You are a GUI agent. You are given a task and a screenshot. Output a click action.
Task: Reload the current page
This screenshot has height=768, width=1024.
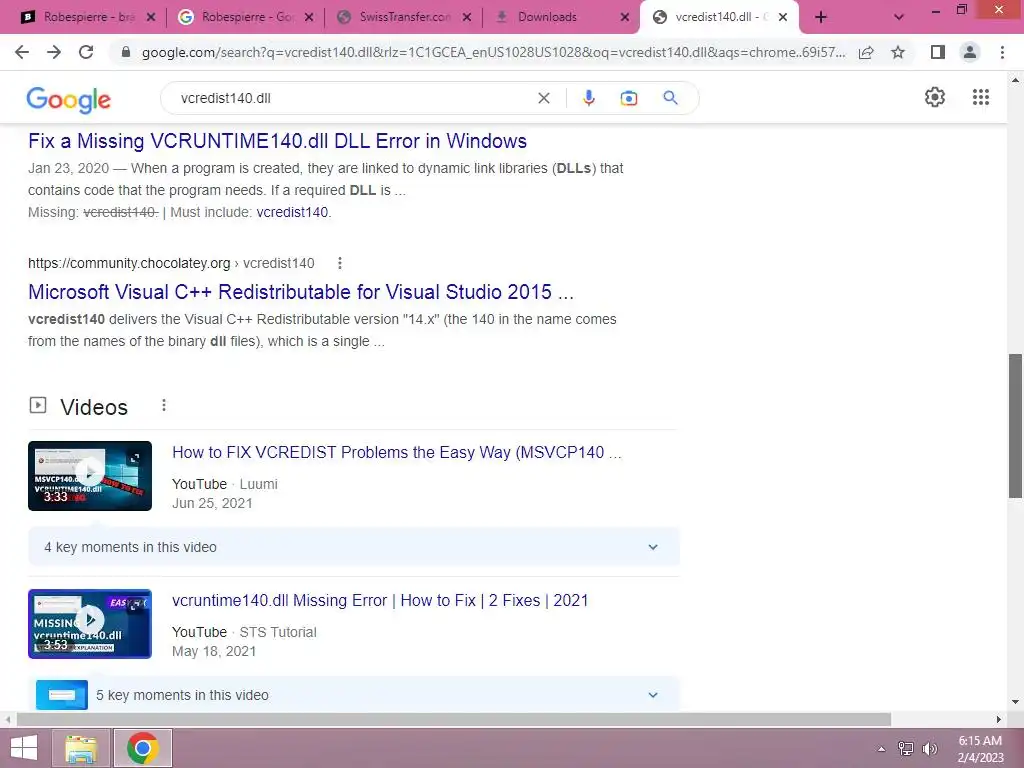(86, 52)
